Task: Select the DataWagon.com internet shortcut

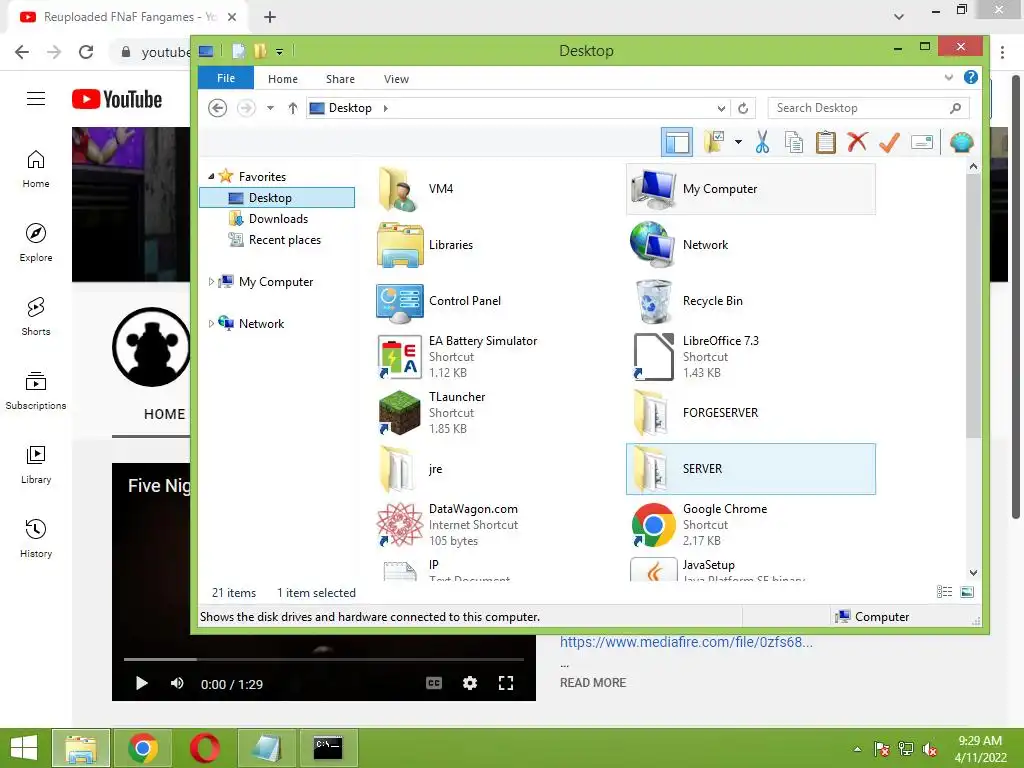Action: [447, 524]
